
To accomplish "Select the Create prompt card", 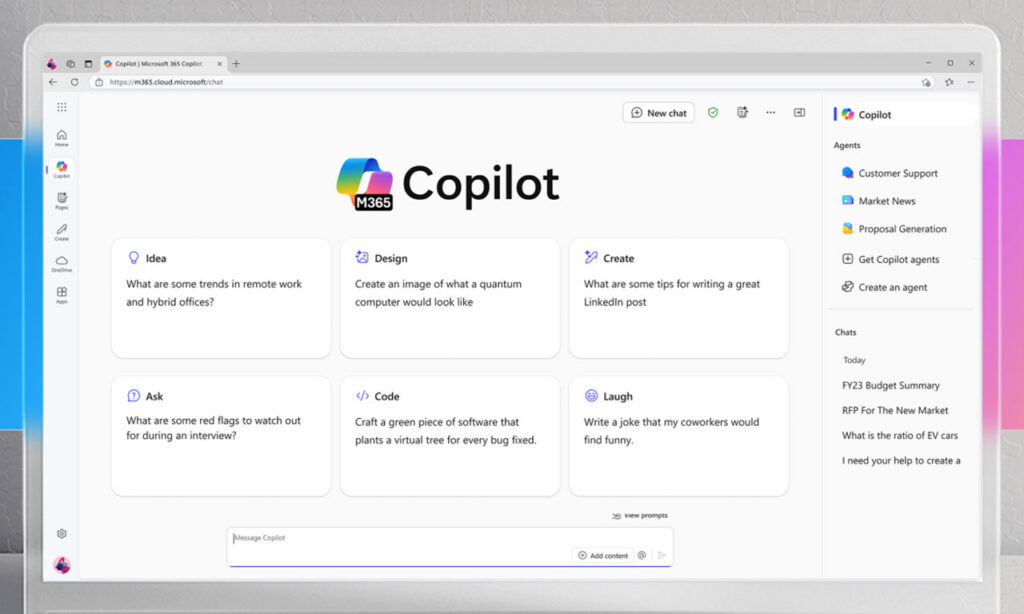I will [679, 298].
